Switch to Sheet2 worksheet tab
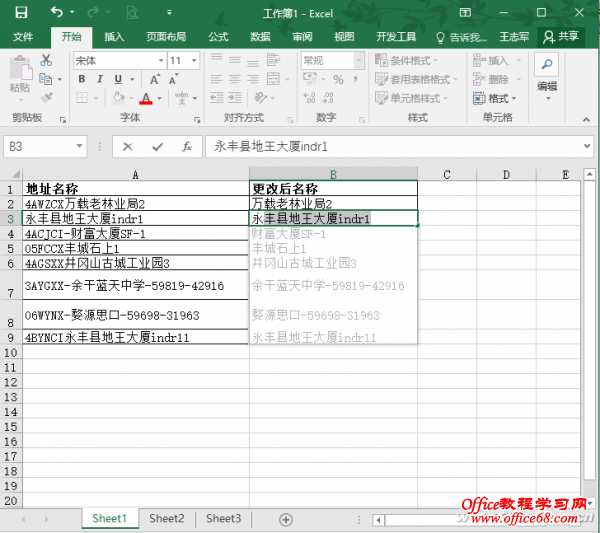Viewport: 600px width, 533px height. (x=167, y=518)
